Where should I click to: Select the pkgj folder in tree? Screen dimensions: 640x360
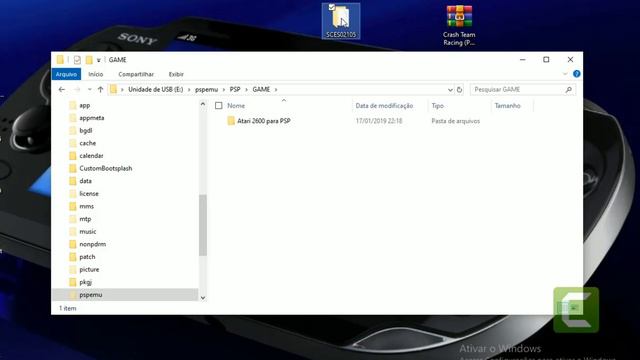click(x=85, y=282)
